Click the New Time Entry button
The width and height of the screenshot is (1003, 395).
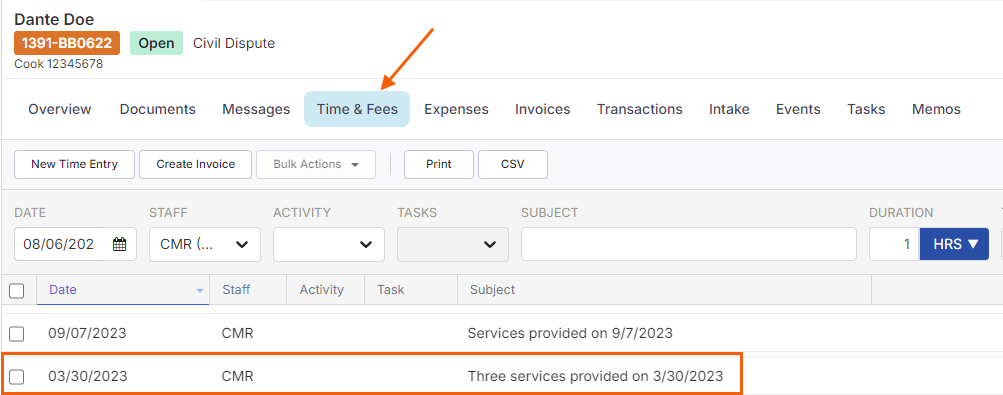[74, 164]
